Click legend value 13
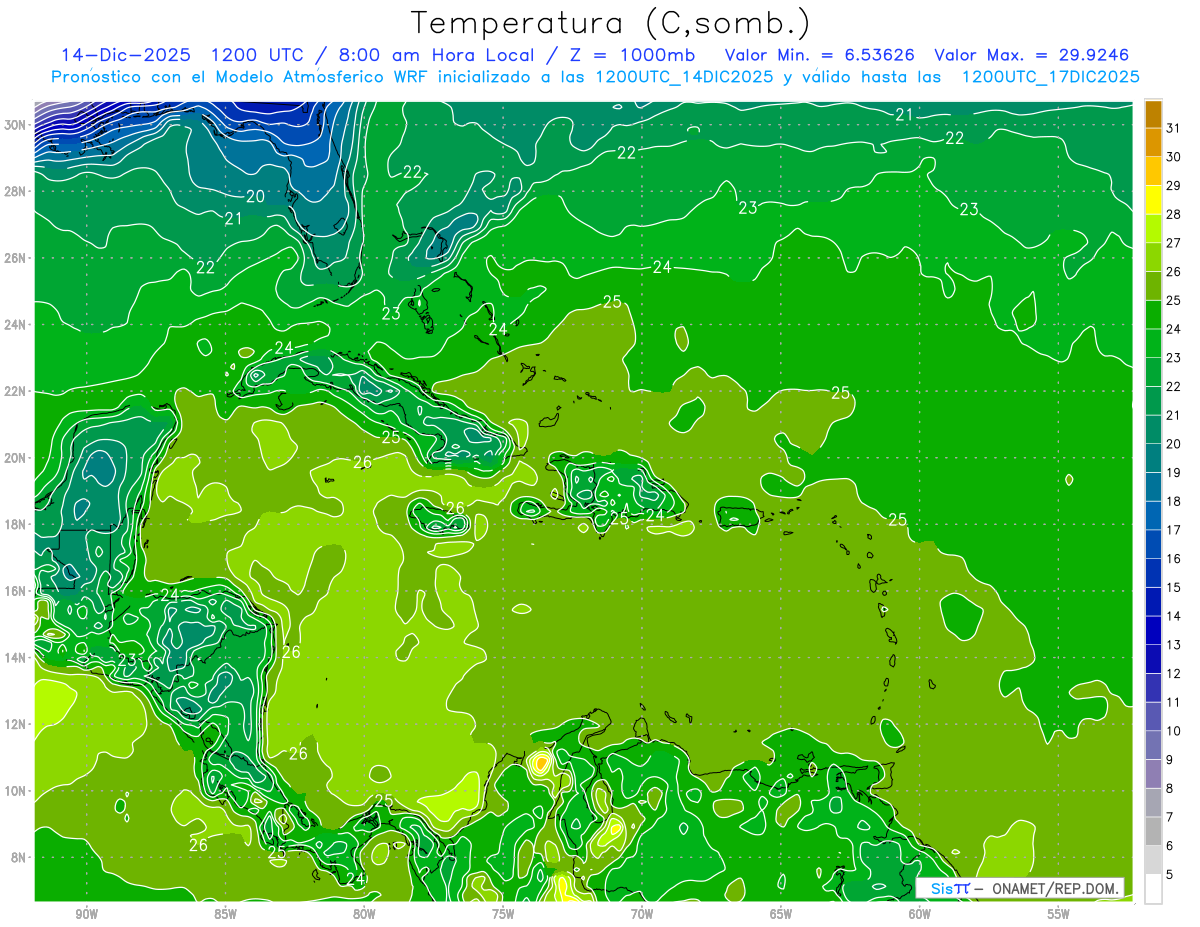Viewport: 1200px width, 927px height. 1173,645
